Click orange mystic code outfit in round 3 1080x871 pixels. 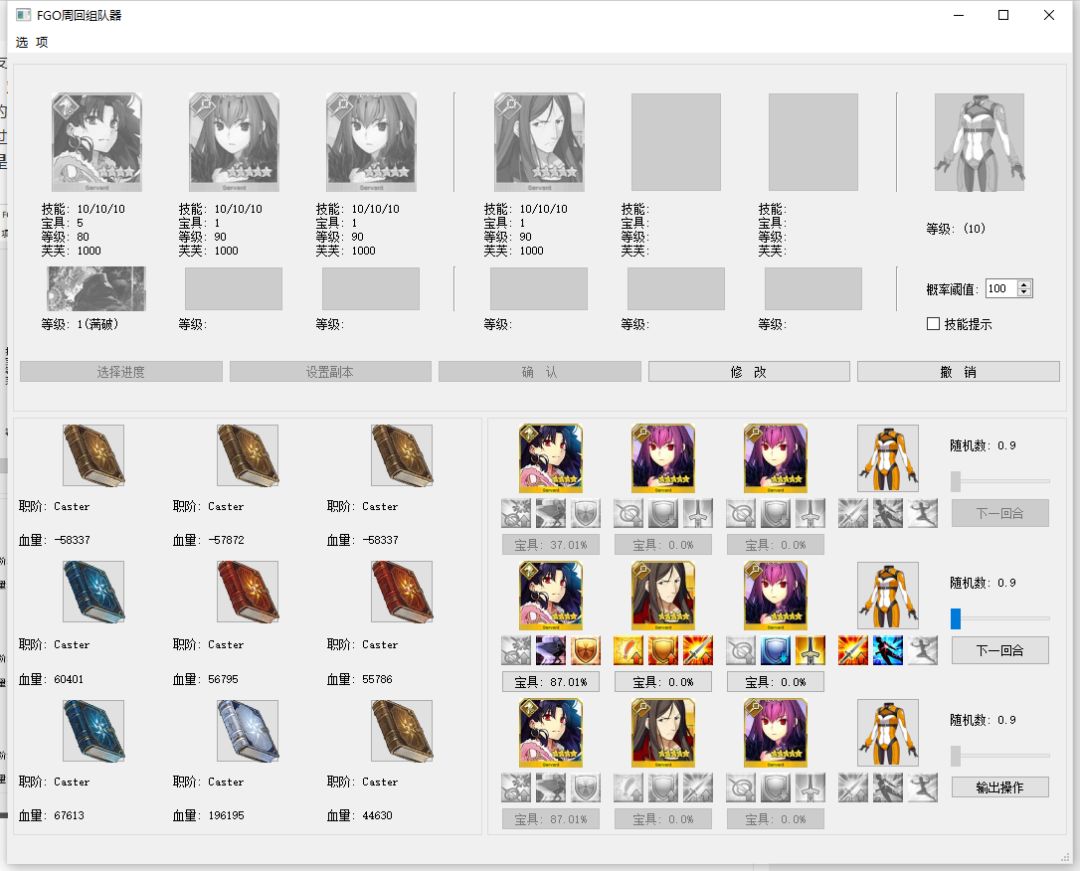pos(888,733)
